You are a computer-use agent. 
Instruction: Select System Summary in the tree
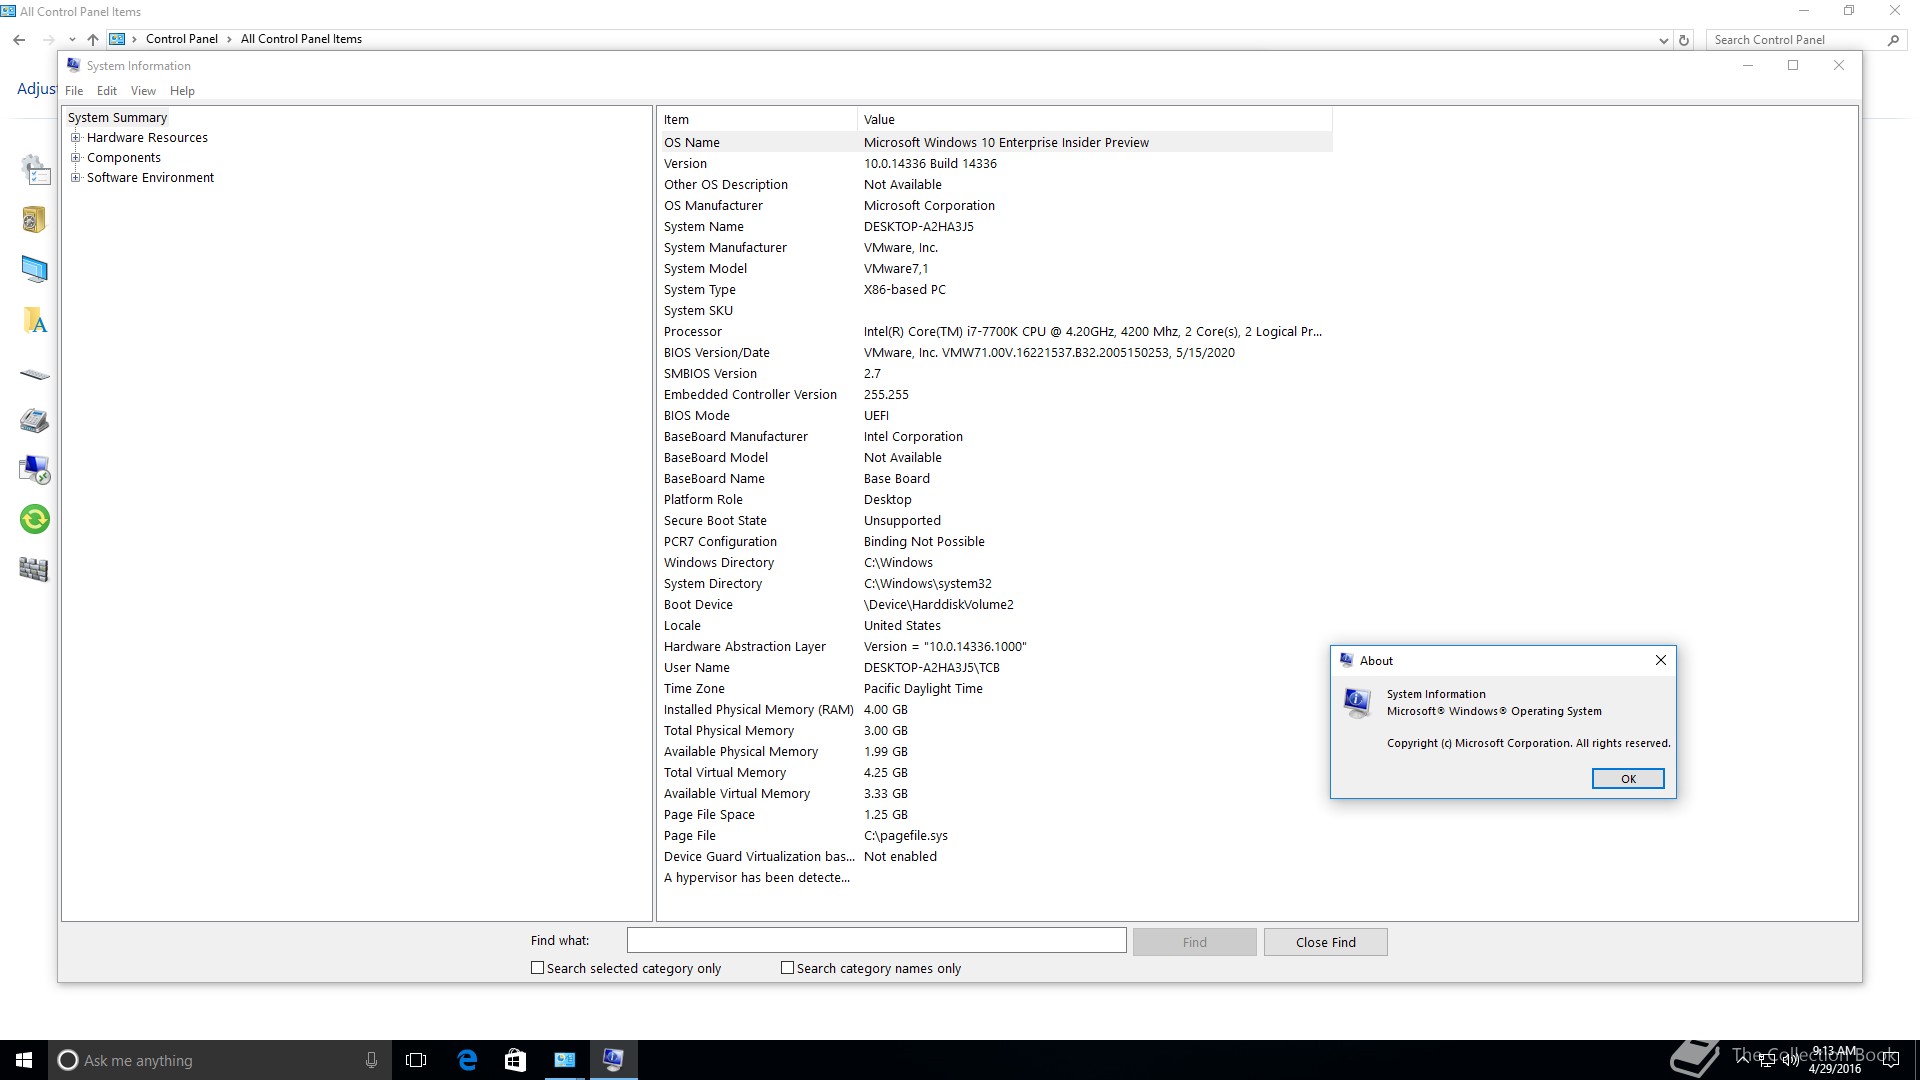click(x=117, y=118)
